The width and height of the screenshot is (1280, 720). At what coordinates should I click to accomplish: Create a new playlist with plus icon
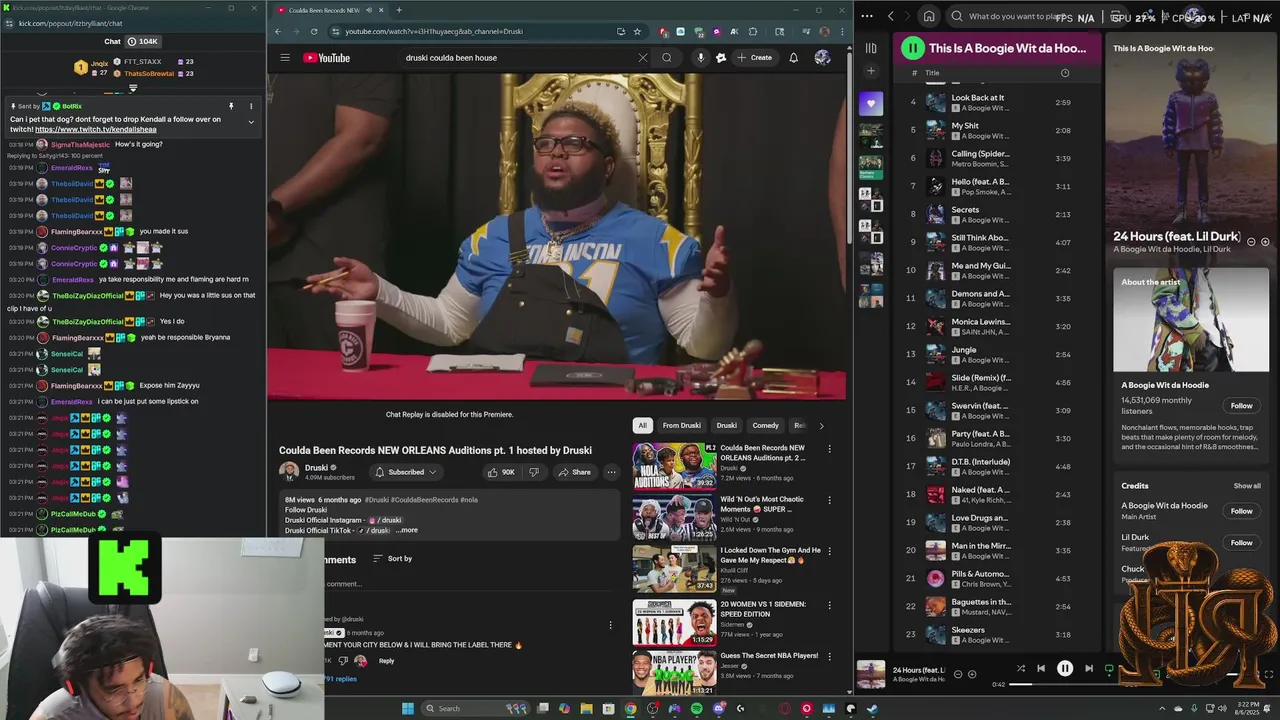pos(871,71)
